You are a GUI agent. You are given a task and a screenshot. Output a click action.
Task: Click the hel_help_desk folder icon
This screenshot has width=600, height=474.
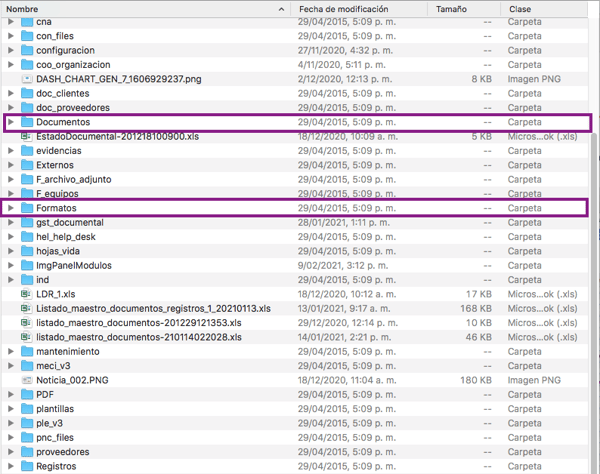[x=27, y=237]
